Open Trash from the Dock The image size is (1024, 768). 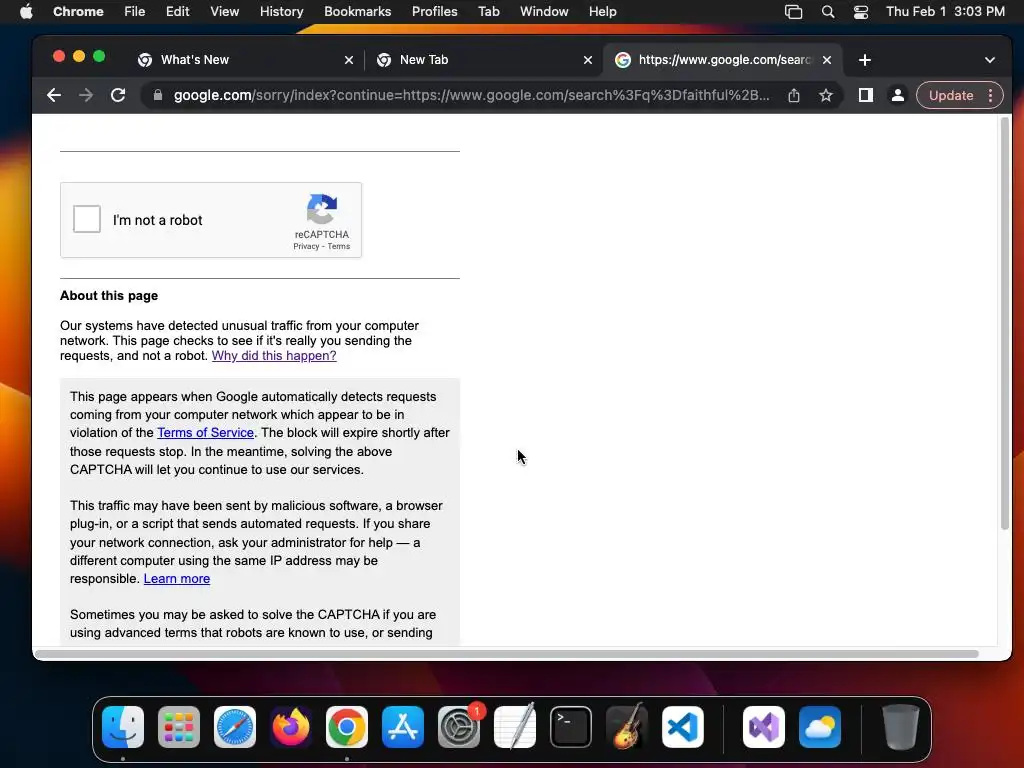pos(901,727)
